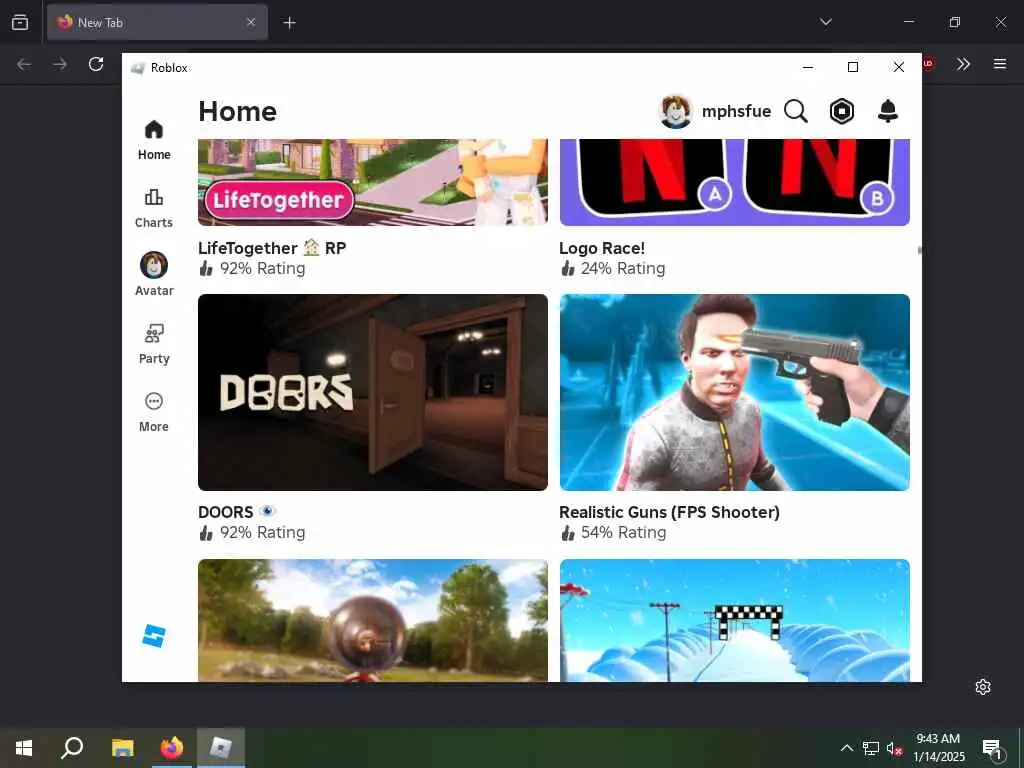Click the LifeTogether RP title text
This screenshot has width=1024, height=768.
click(x=272, y=248)
